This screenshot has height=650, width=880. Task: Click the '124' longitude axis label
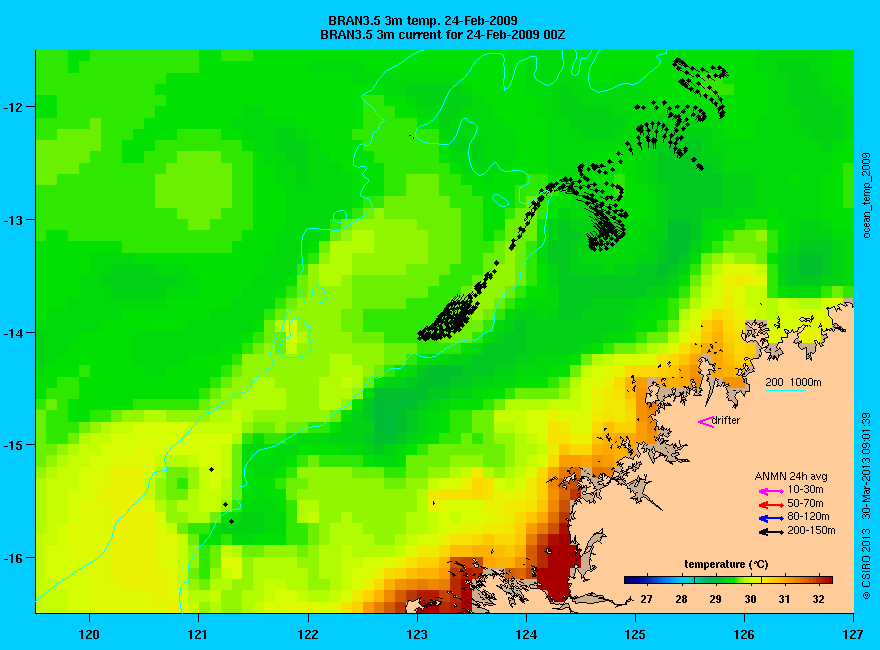click(526, 635)
